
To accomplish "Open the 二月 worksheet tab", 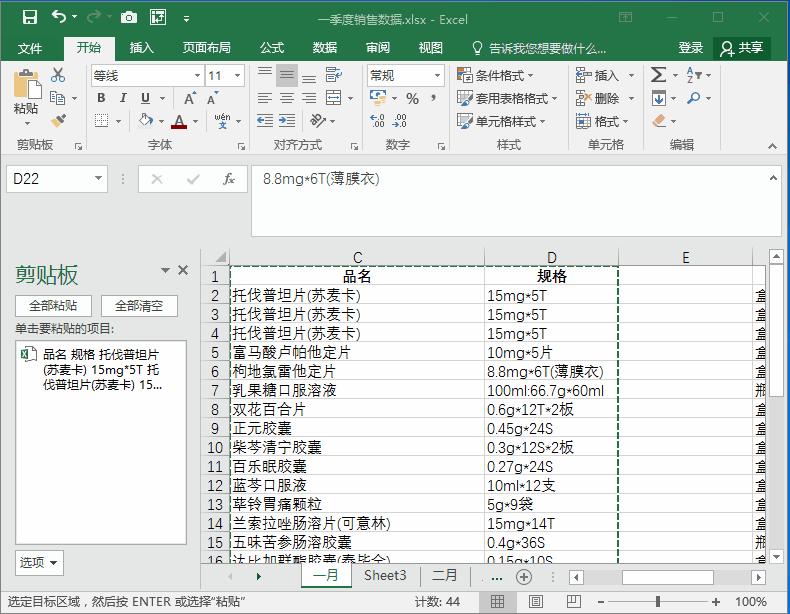I will point(444,575).
